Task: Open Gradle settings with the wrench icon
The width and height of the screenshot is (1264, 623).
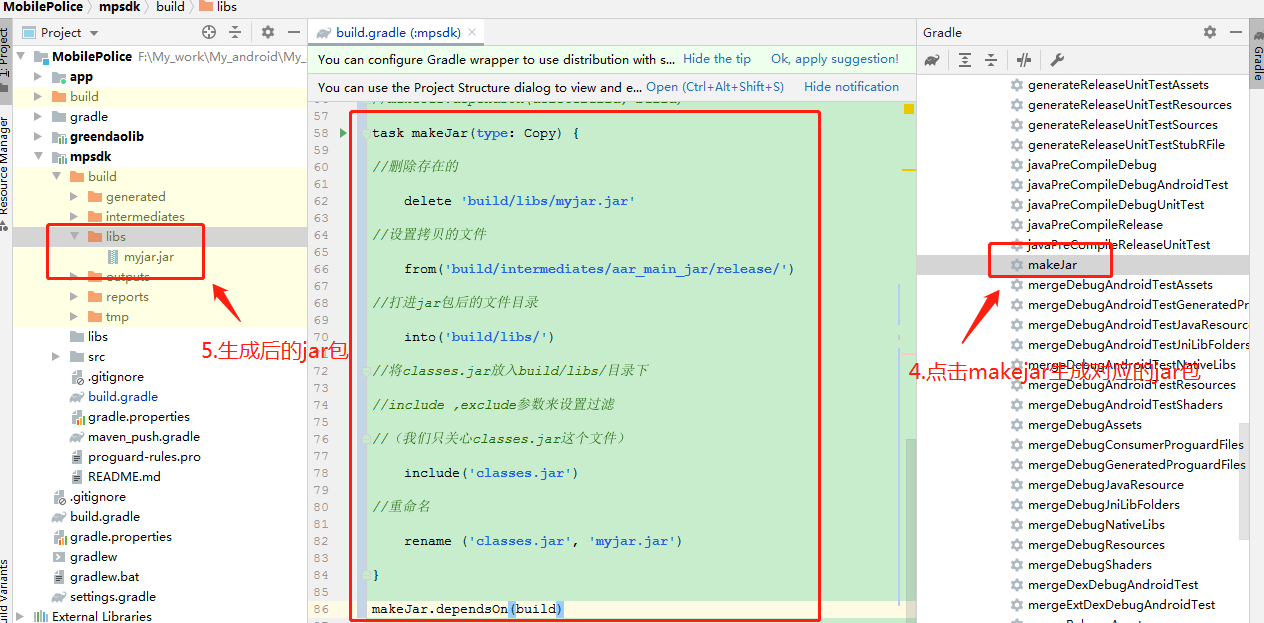Action: click(1056, 60)
